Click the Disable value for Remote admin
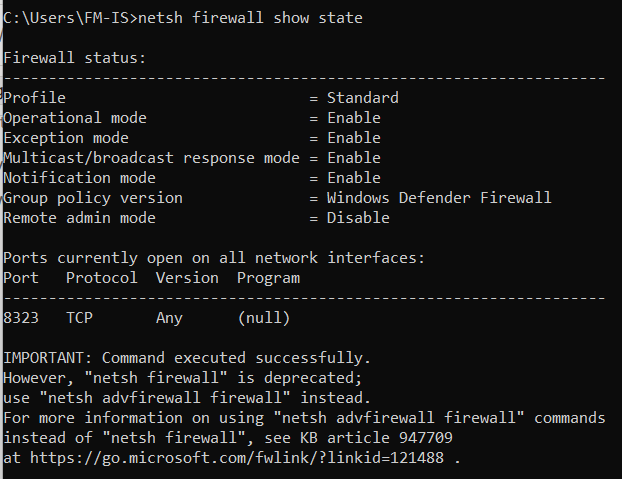This screenshot has width=622, height=479. [357, 218]
